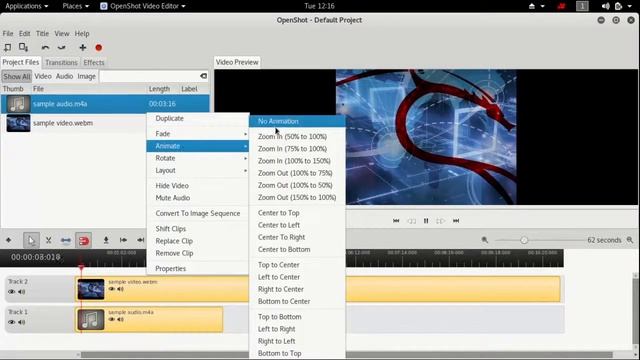Click Remove Clip in context menu

(198, 253)
